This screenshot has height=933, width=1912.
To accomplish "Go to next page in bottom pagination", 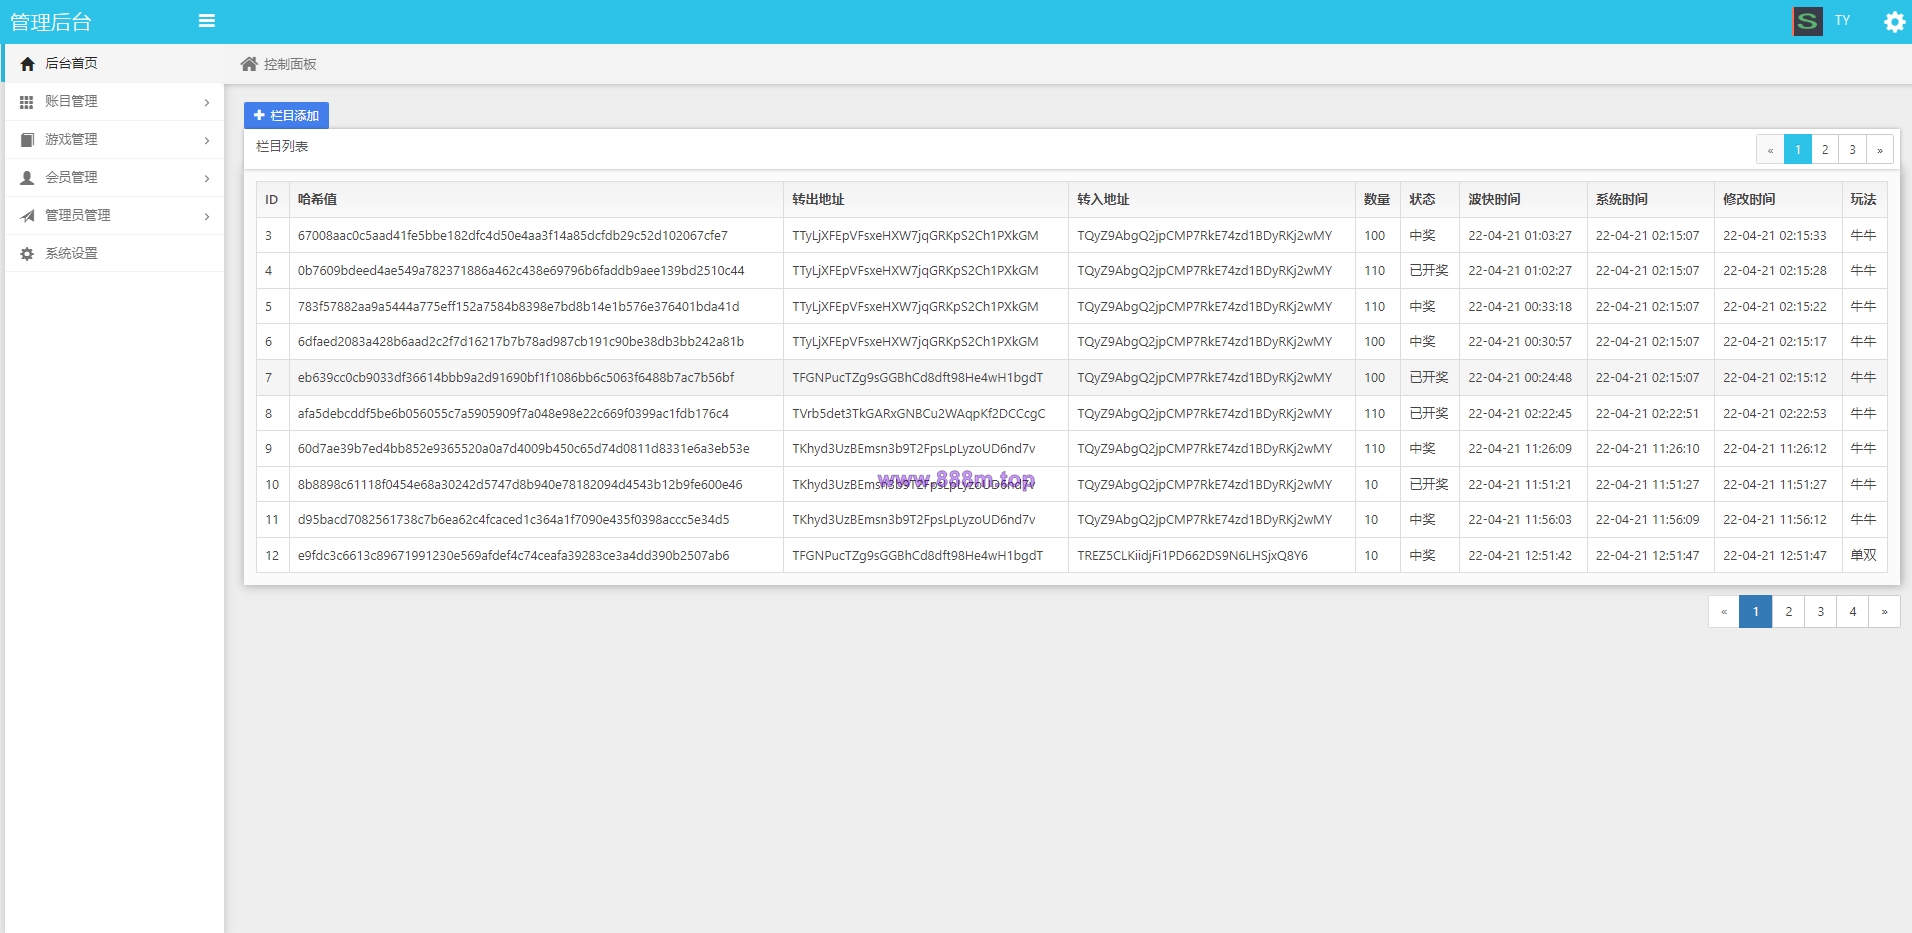I will (1885, 611).
